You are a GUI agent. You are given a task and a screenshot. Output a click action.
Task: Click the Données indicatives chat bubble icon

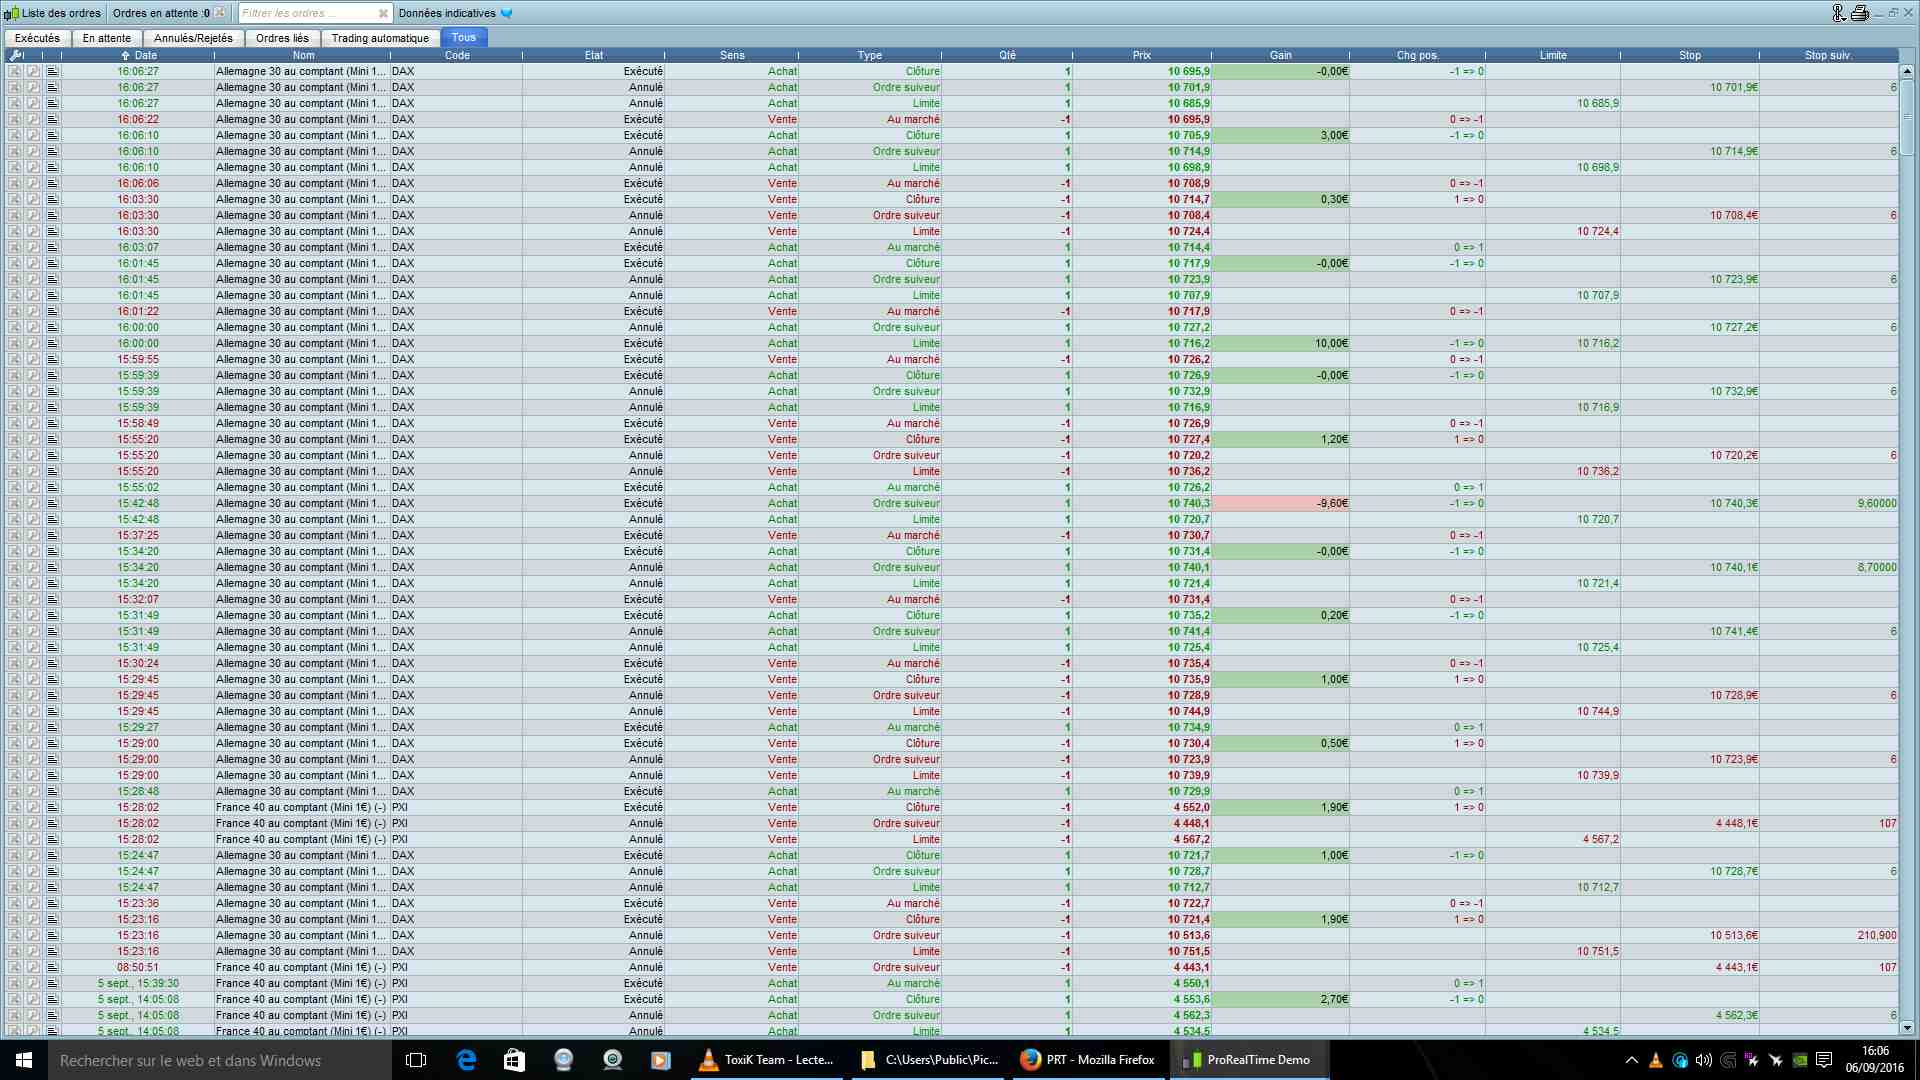(507, 13)
